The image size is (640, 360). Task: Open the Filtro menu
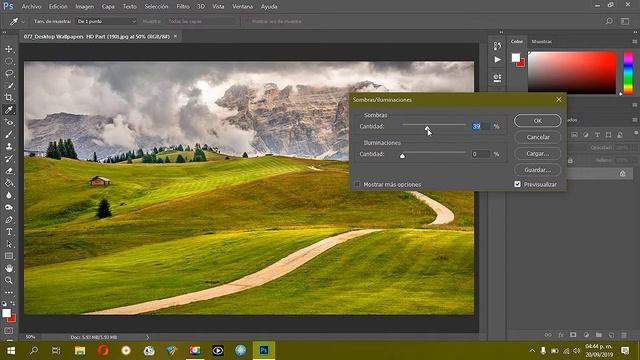(x=182, y=7)
